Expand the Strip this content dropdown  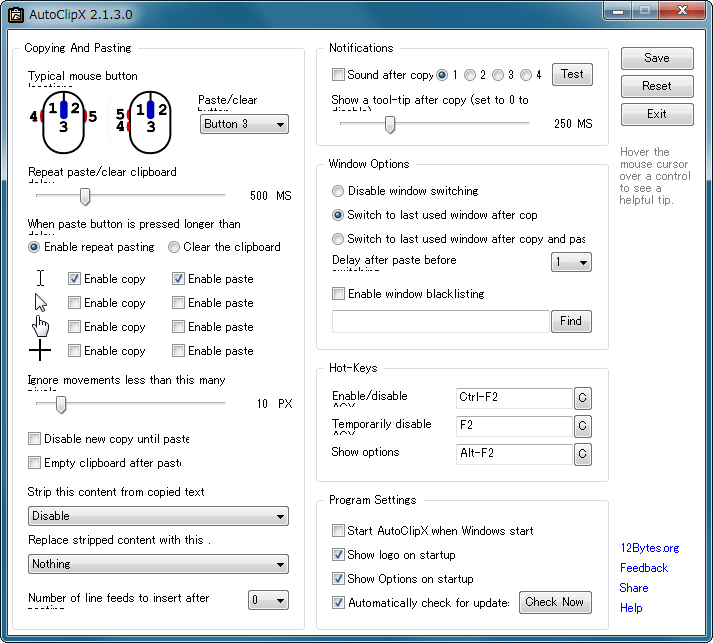click(x=158, y=516)
